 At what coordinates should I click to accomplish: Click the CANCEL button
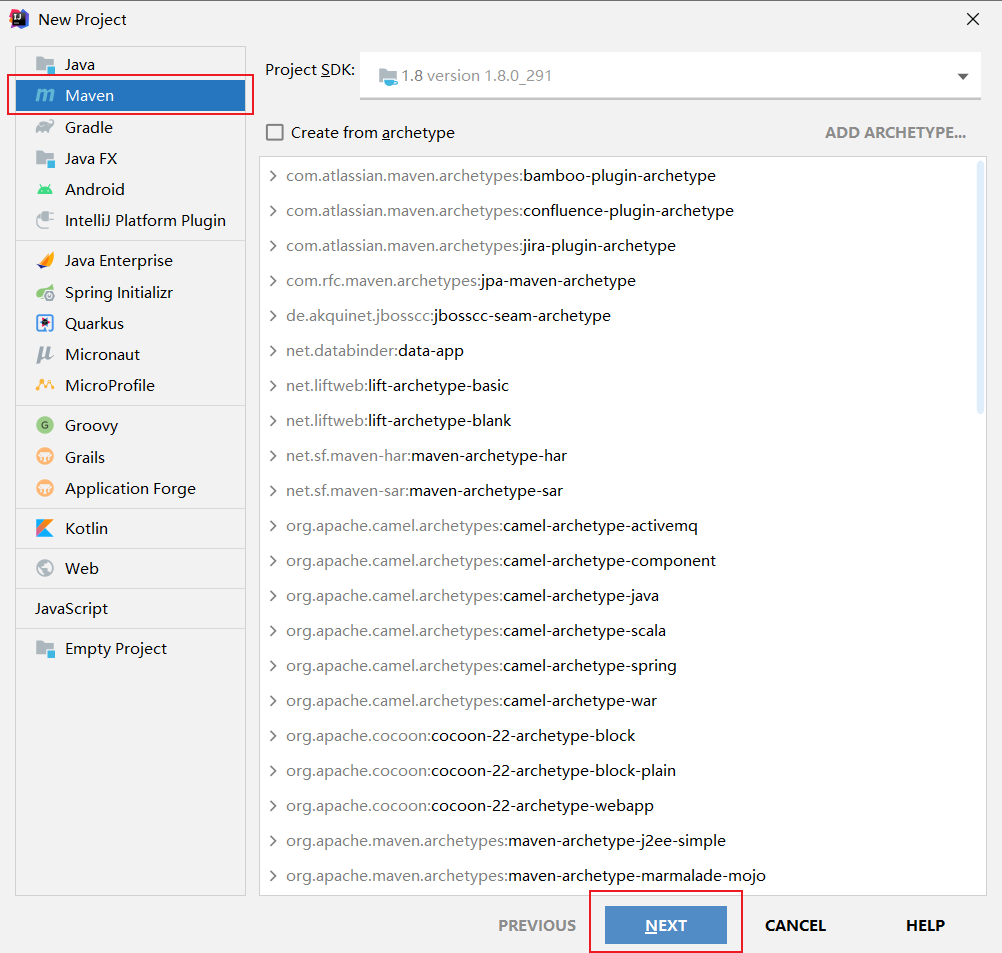coord(796,925)
